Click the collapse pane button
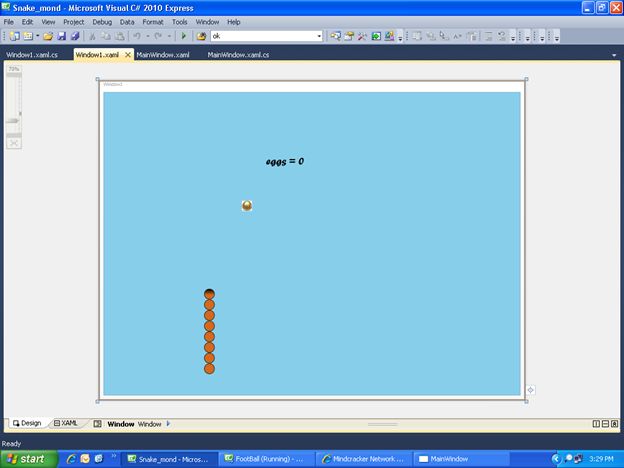The width and height of the screenshot is (624, 468). click(x=614, y=424)
